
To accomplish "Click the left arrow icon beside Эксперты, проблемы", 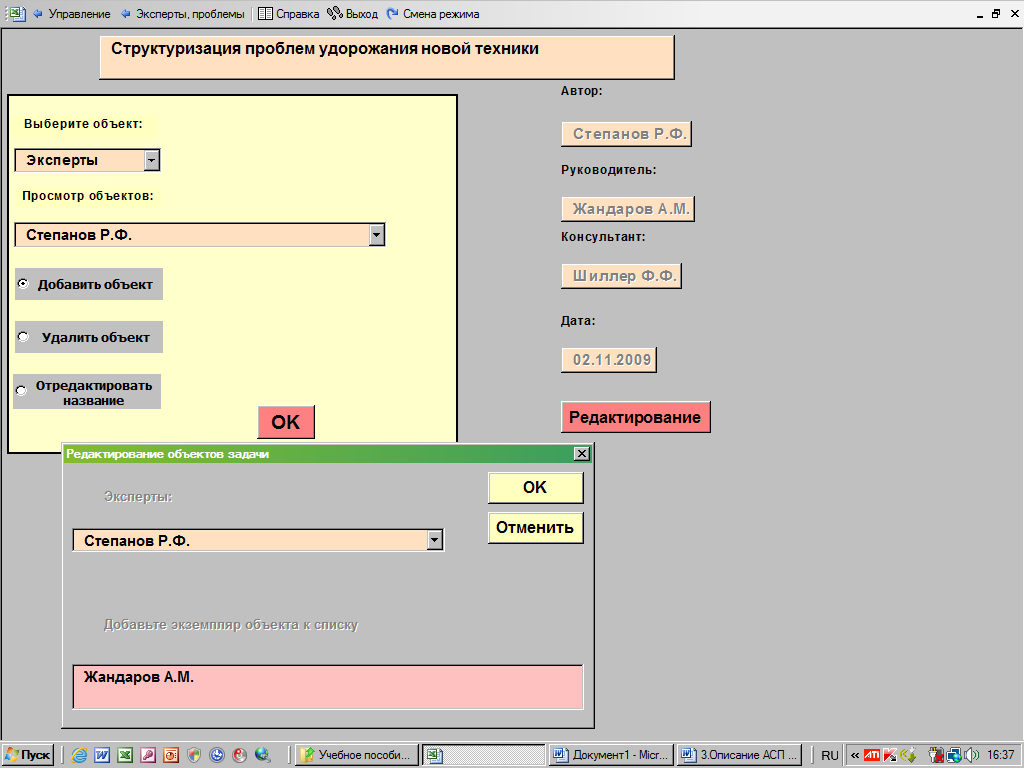I will coord(125,14).
